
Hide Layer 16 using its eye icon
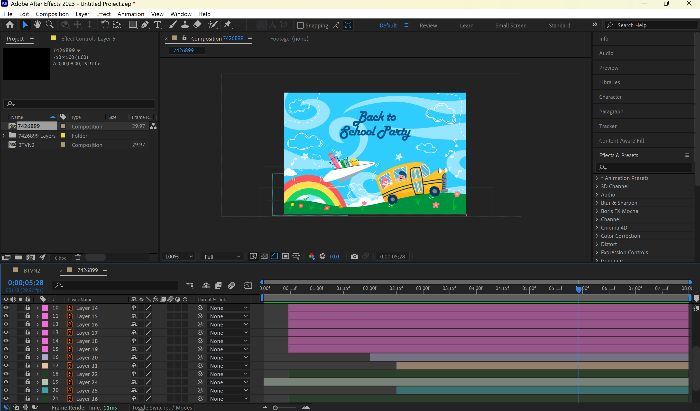pos(6,324)
